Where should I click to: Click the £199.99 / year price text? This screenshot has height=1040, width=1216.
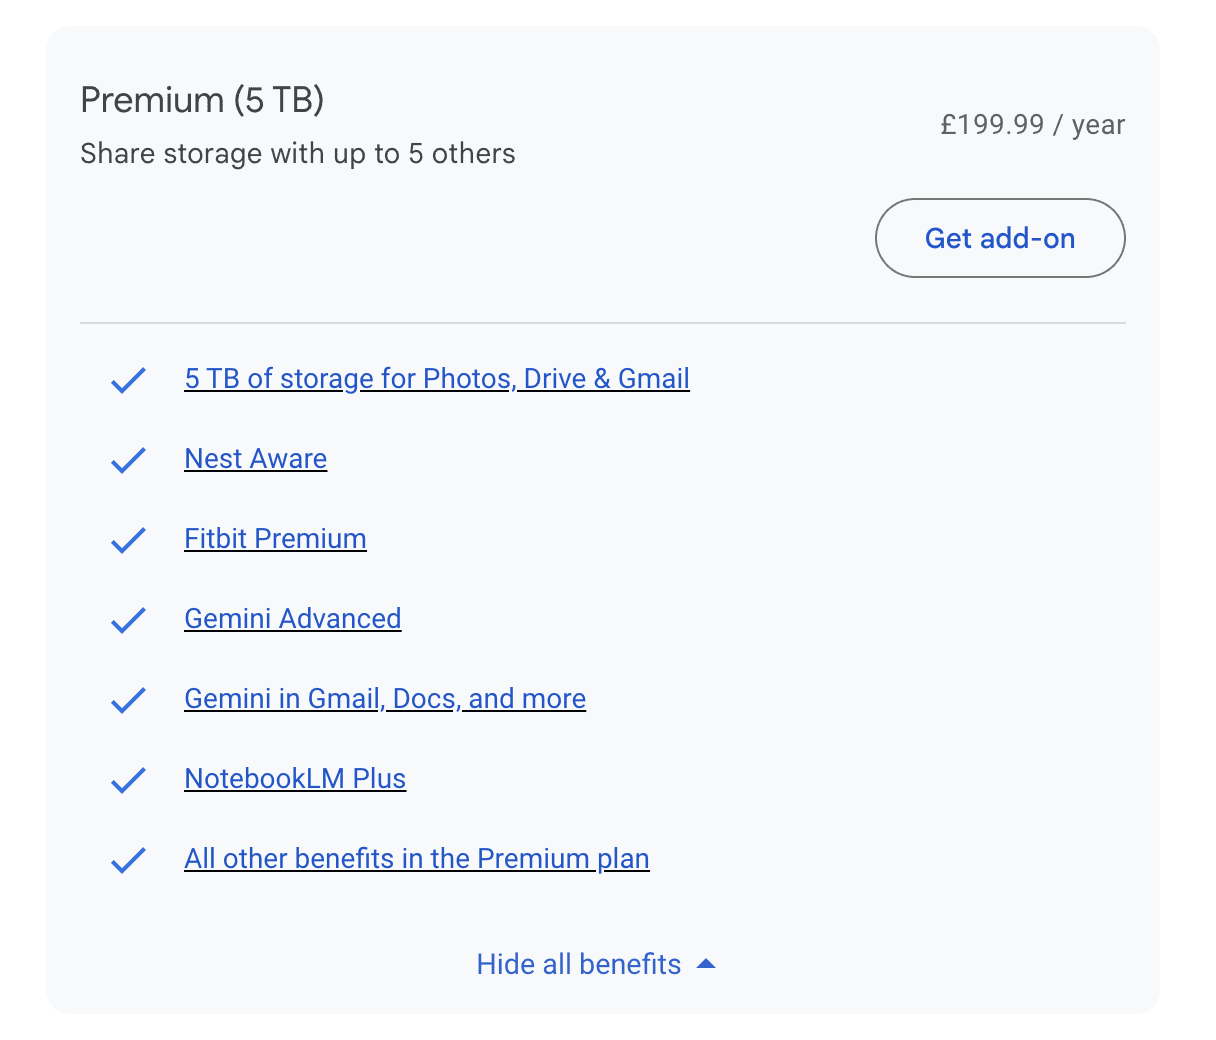point(1032,125)
